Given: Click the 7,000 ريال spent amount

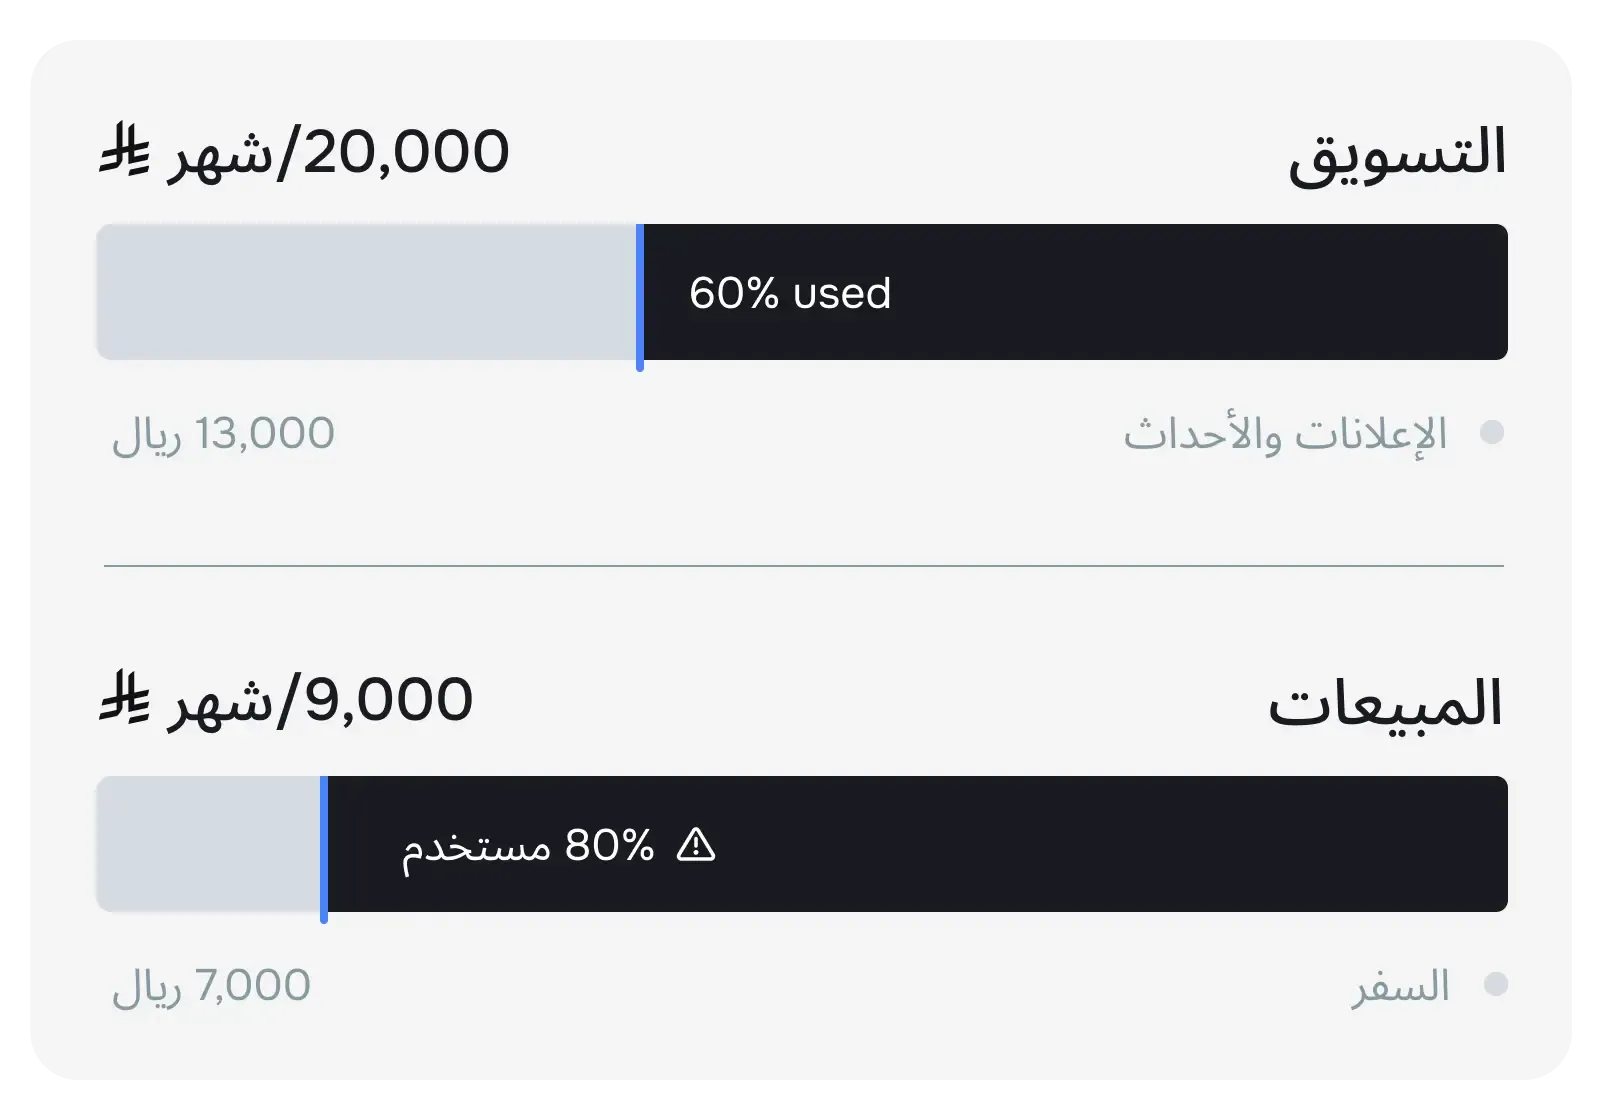Looking at the screenshot, I should (x=210, y=986).
